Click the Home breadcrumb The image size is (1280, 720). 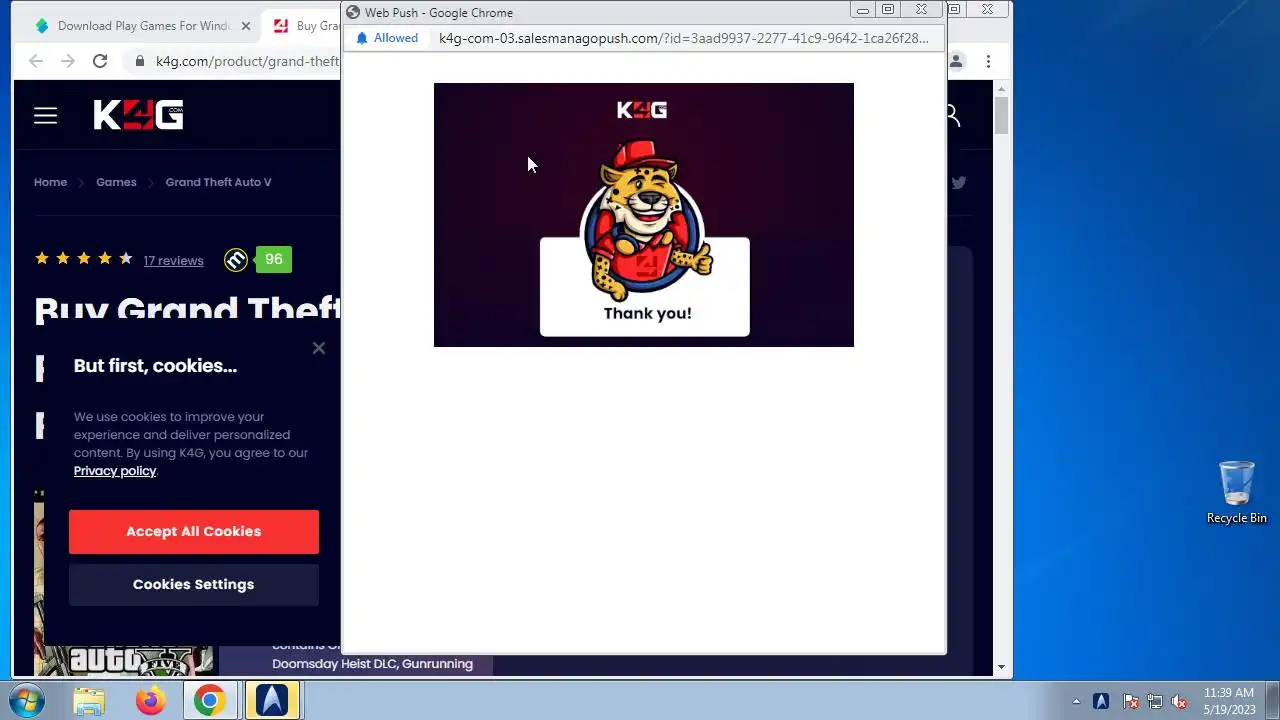click(x=50, y=182)
